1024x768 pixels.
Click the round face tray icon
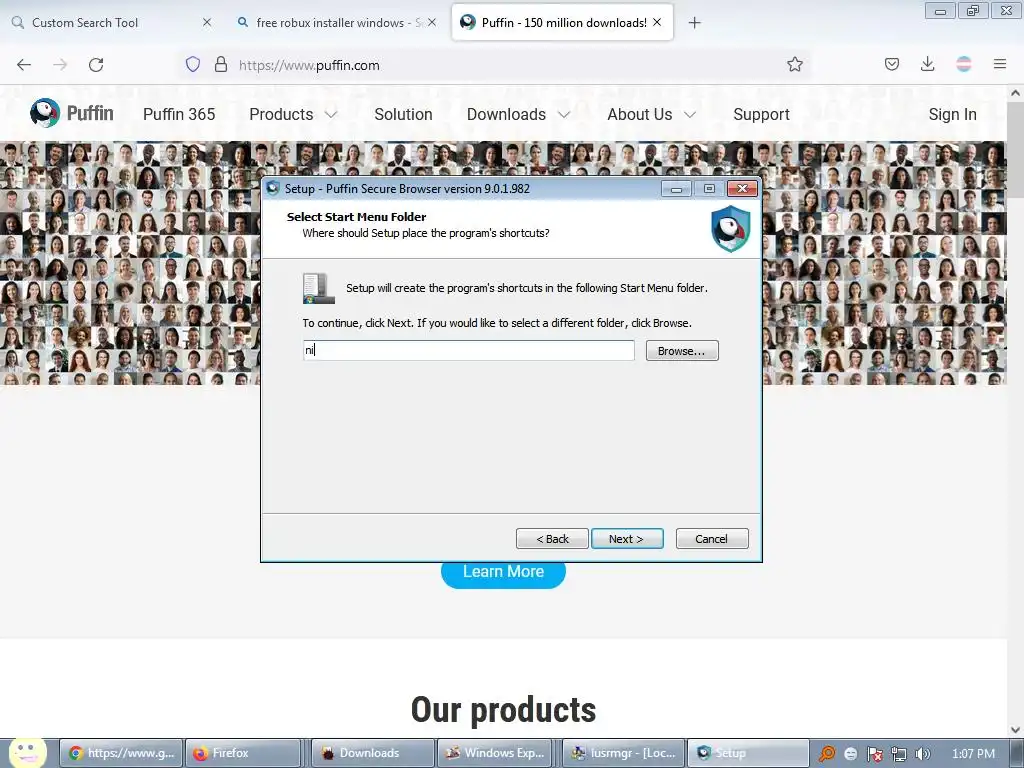pos(850,754)
